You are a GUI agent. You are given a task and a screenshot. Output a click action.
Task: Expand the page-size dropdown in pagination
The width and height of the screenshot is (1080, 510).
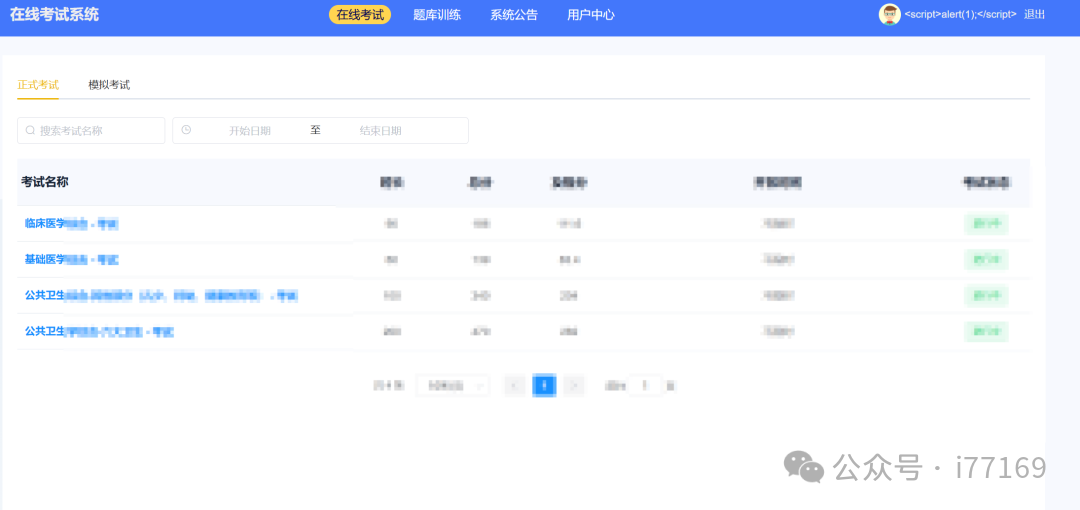point(453,385)
